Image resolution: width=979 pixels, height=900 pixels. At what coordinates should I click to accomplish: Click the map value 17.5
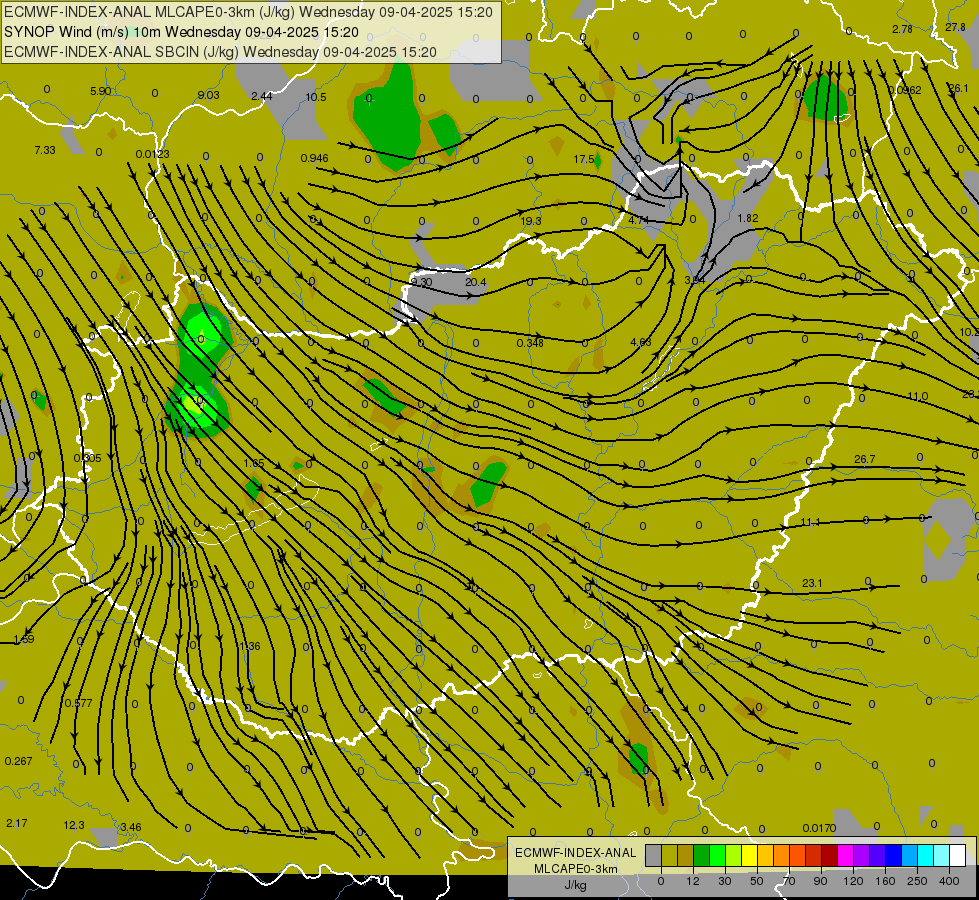coord(584,159)
